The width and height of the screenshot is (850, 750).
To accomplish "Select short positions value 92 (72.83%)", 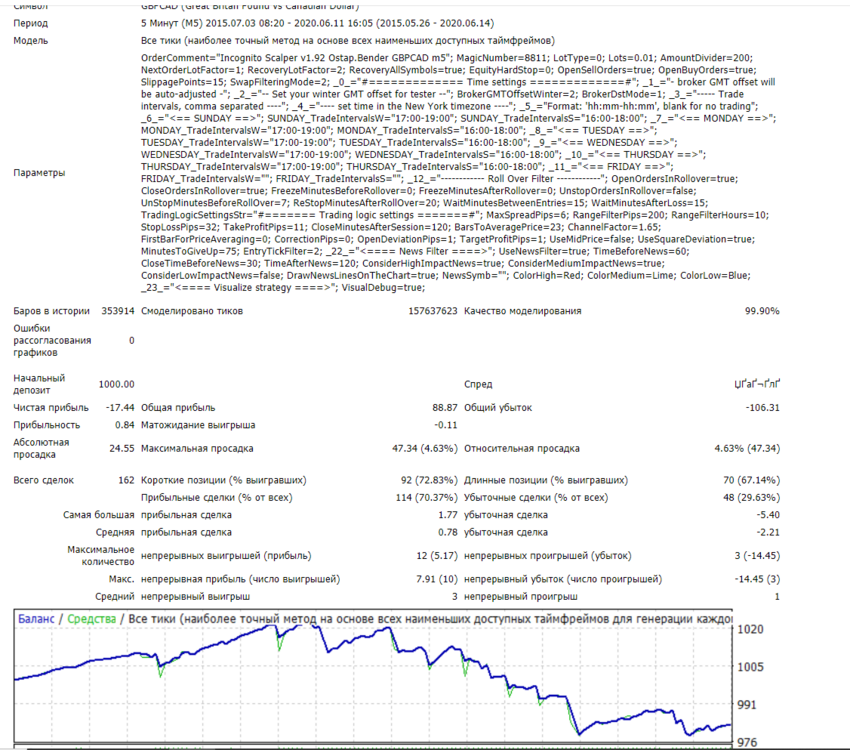I will [429, 480].
